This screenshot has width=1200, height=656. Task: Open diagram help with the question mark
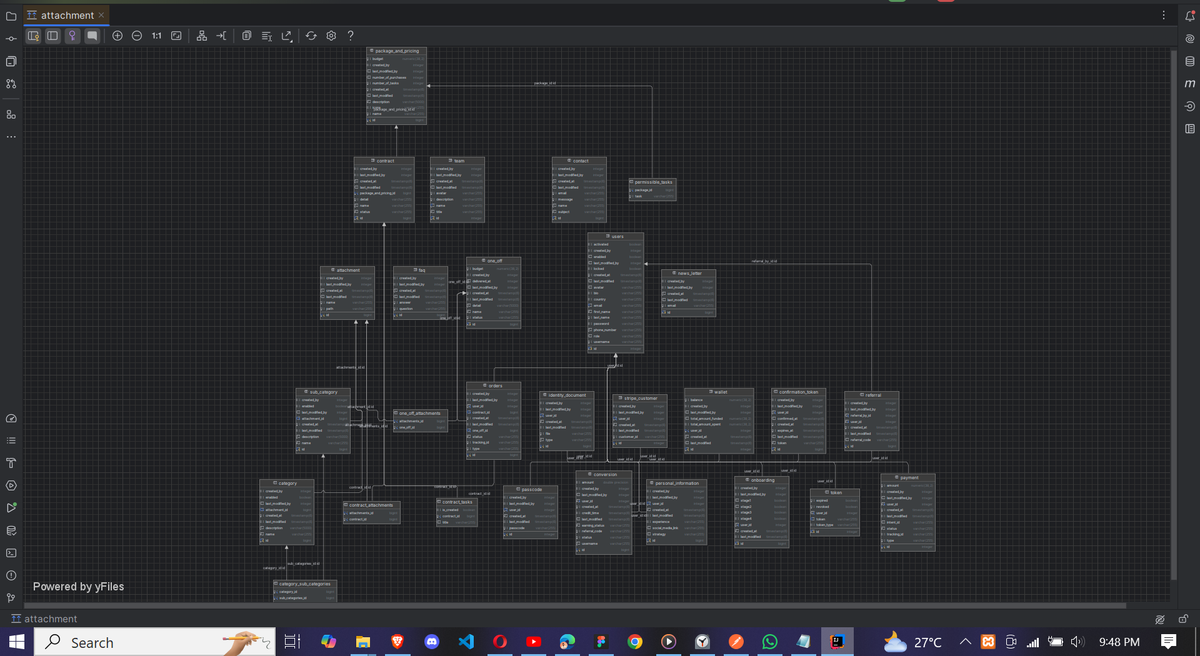tap(350, 35)
